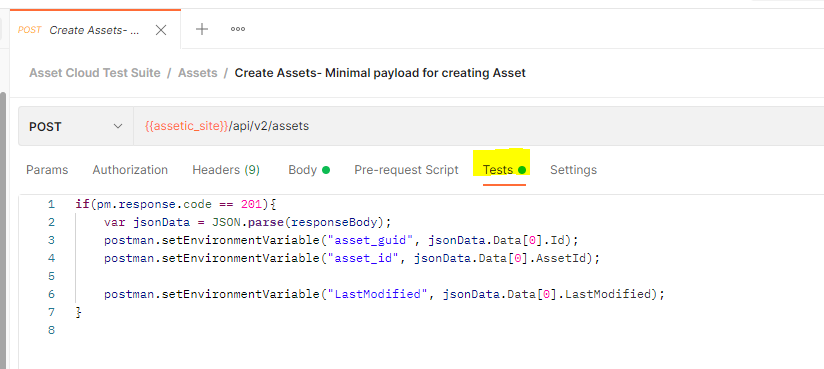
Task: Place cursor on line 1 of script
Action: [x=176, y=204]
